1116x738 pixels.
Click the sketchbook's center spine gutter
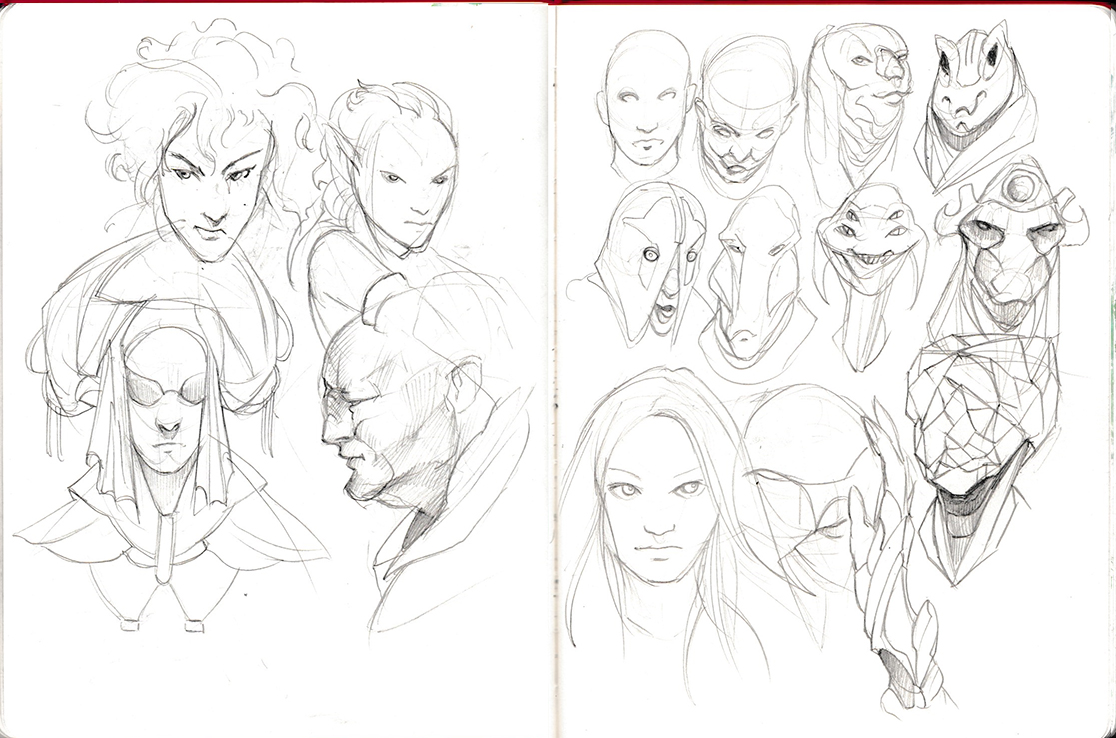click(x=552, y=370)
